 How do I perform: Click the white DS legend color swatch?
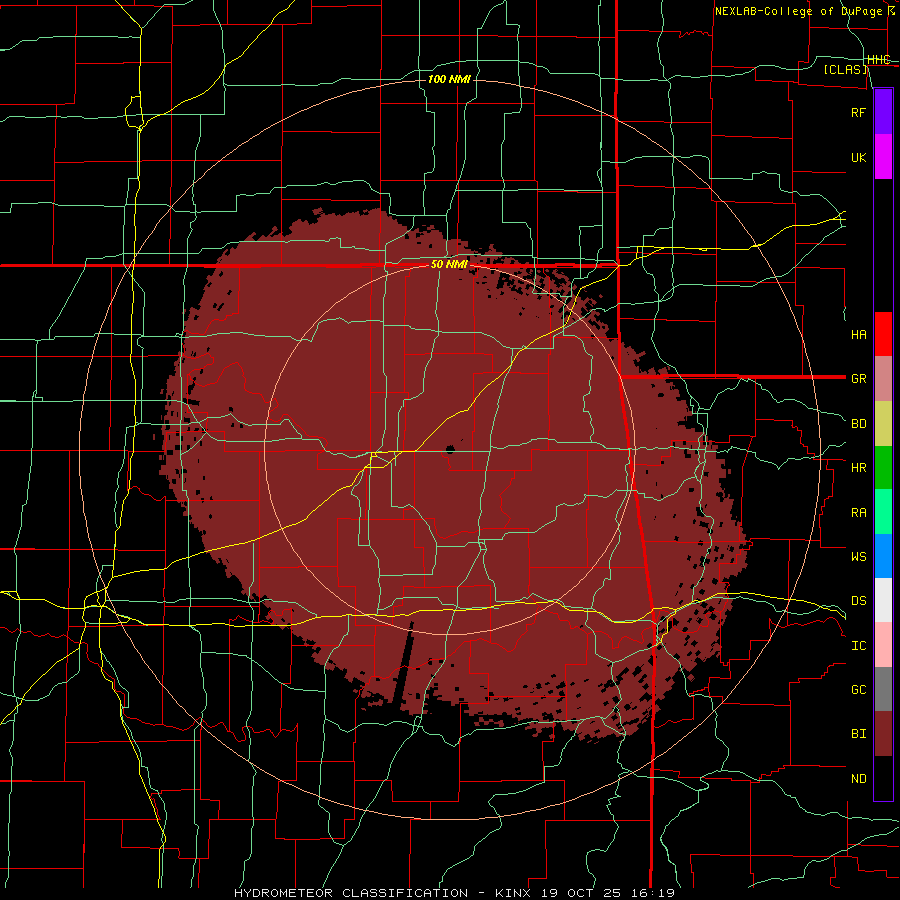pyautogui.click(x=883, y=600)
